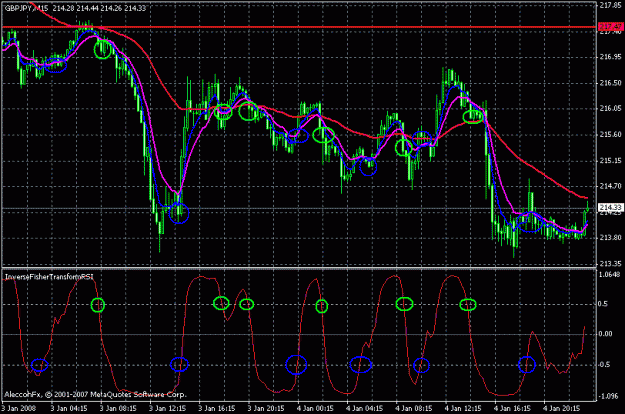The image size is (625, 414).
Task: Click the 216.05 price scale value
Action: (610, 108)
